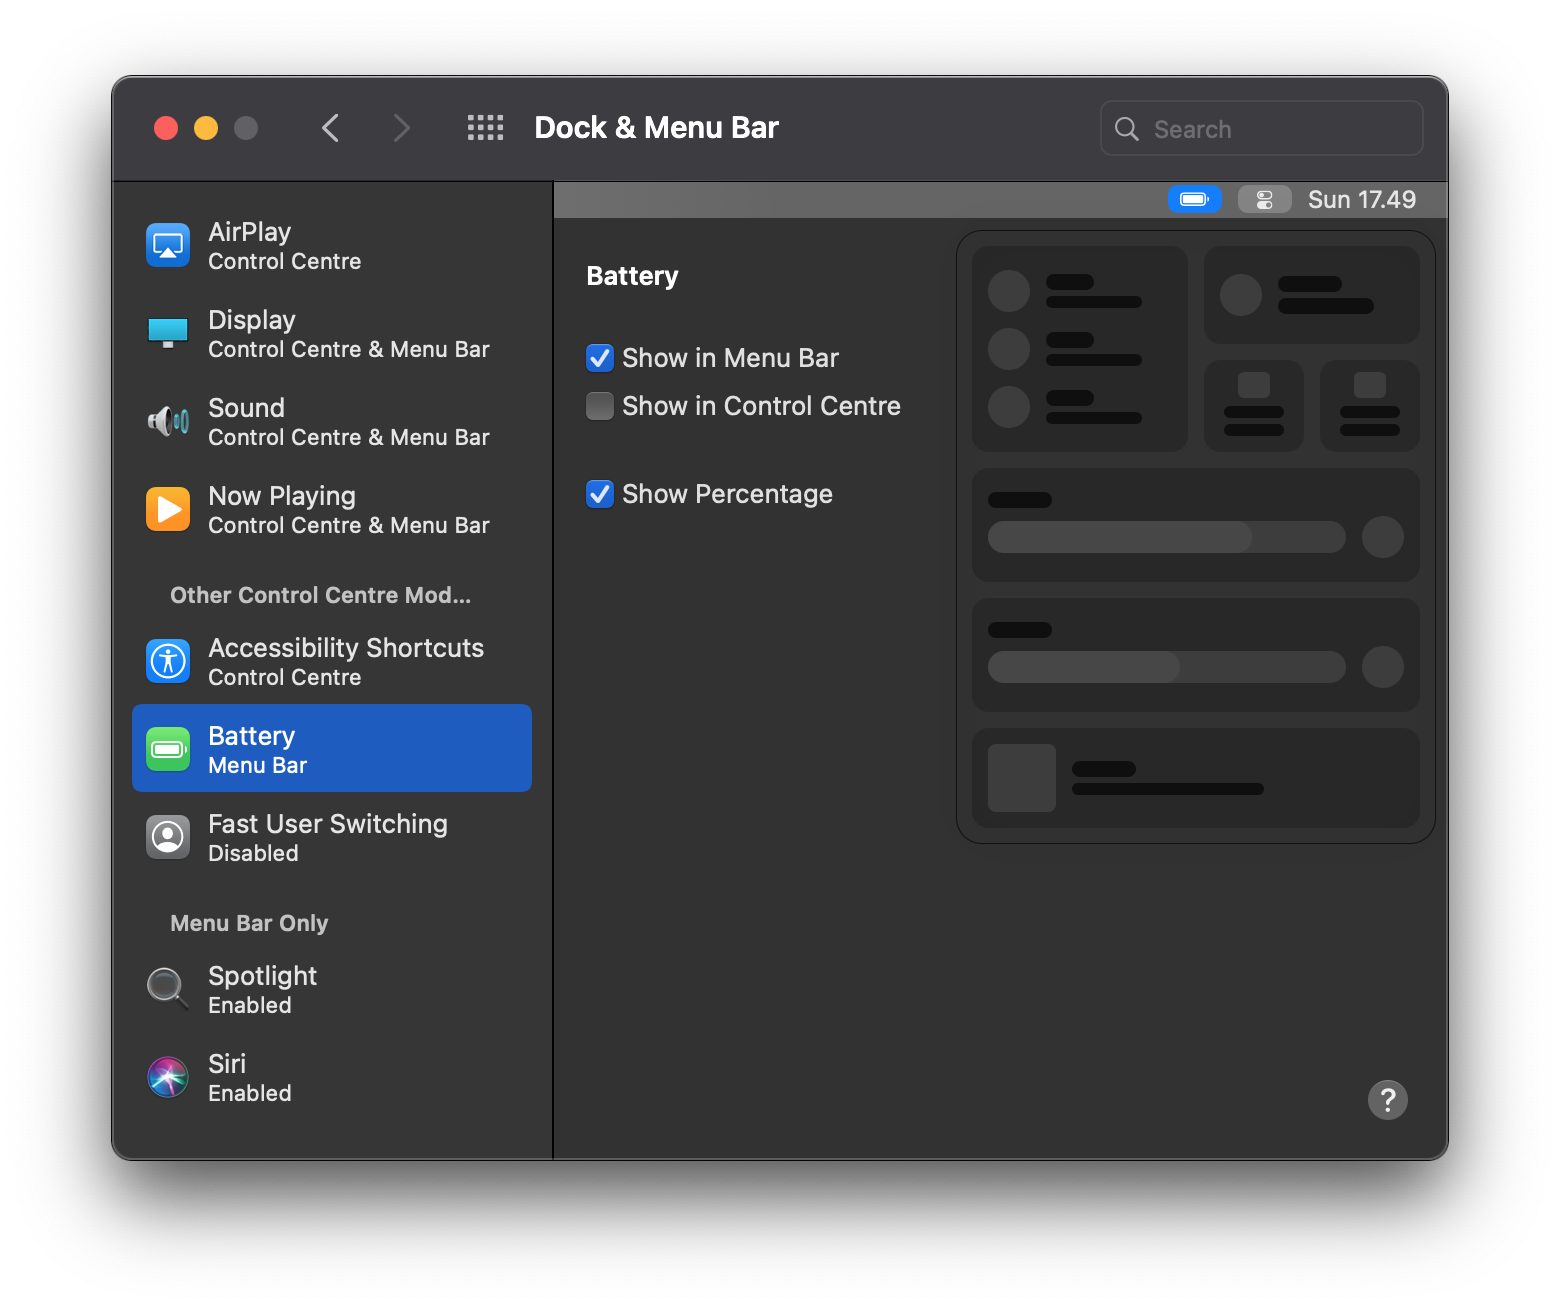Select Siri Enabled item
This screenshot has width=1560, height=1308.
[x=332, y=1078]
